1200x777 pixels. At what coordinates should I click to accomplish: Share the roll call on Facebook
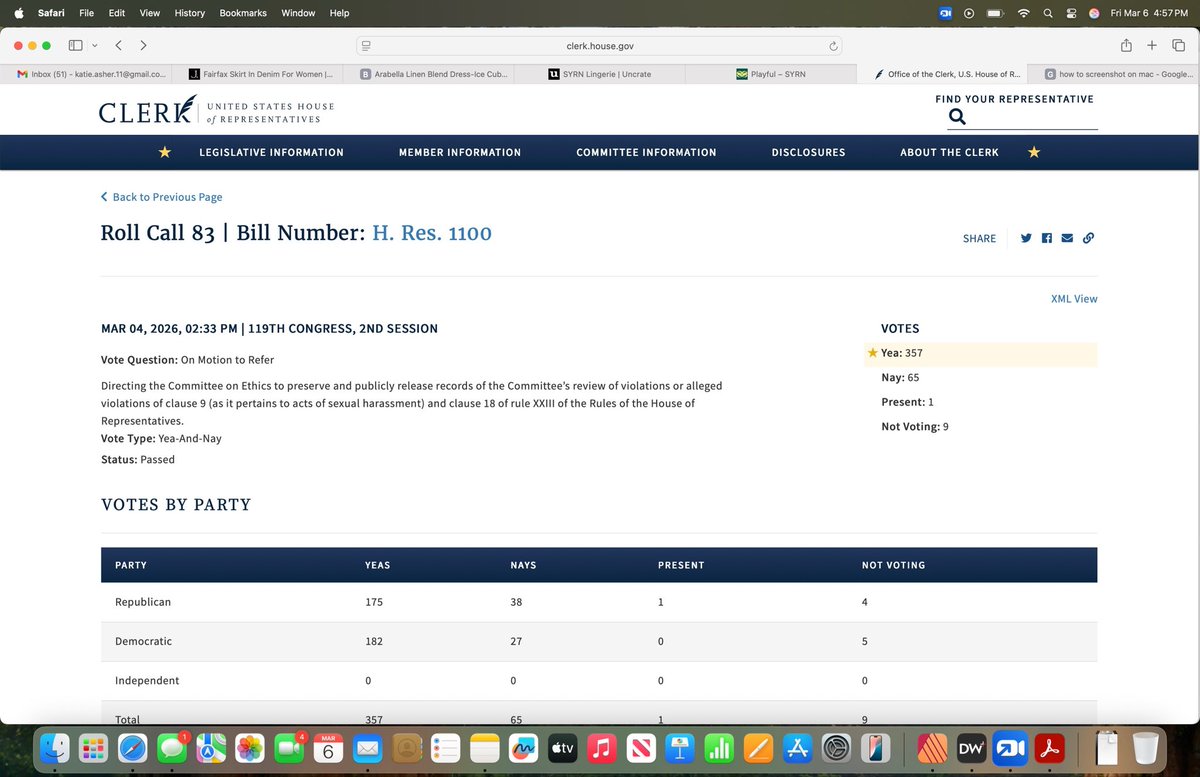1047,238
